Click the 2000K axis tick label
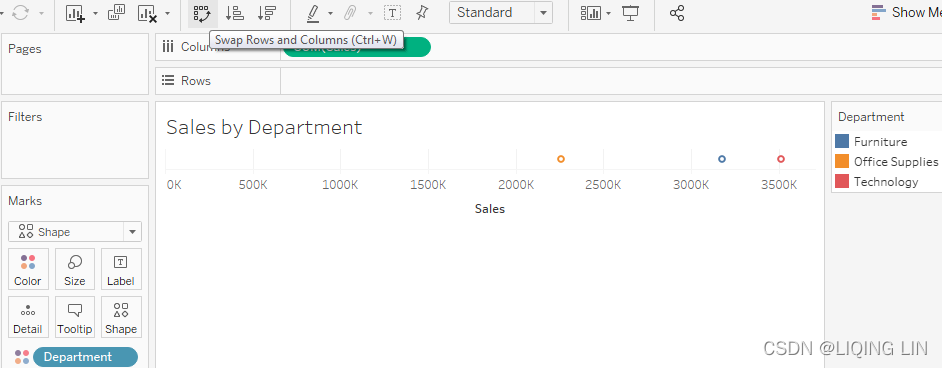The image size is (942, 368). pyautogui.click(x=516, y=184)
